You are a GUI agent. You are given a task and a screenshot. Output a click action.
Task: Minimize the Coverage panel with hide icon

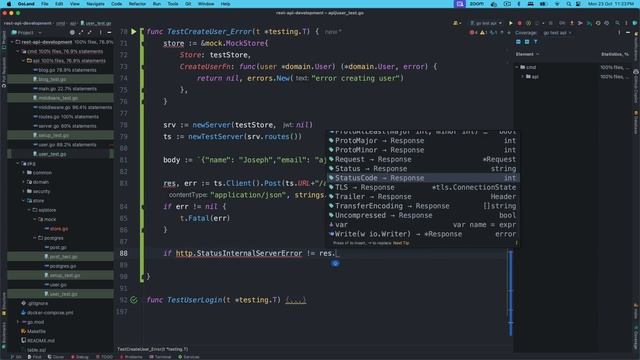pos(628,33)
